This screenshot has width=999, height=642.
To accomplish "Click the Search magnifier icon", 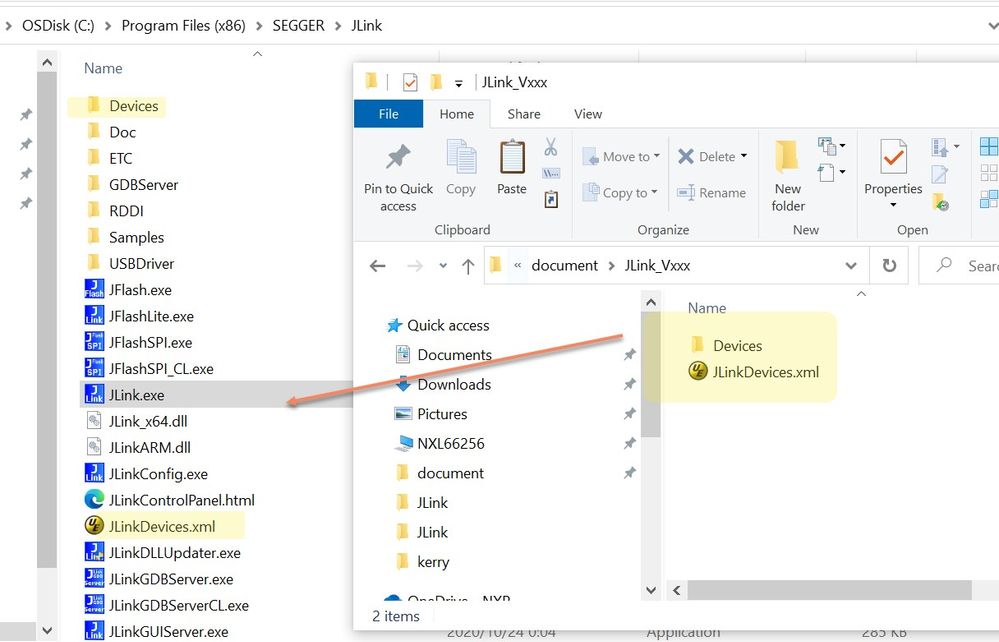I will [944, 264].
